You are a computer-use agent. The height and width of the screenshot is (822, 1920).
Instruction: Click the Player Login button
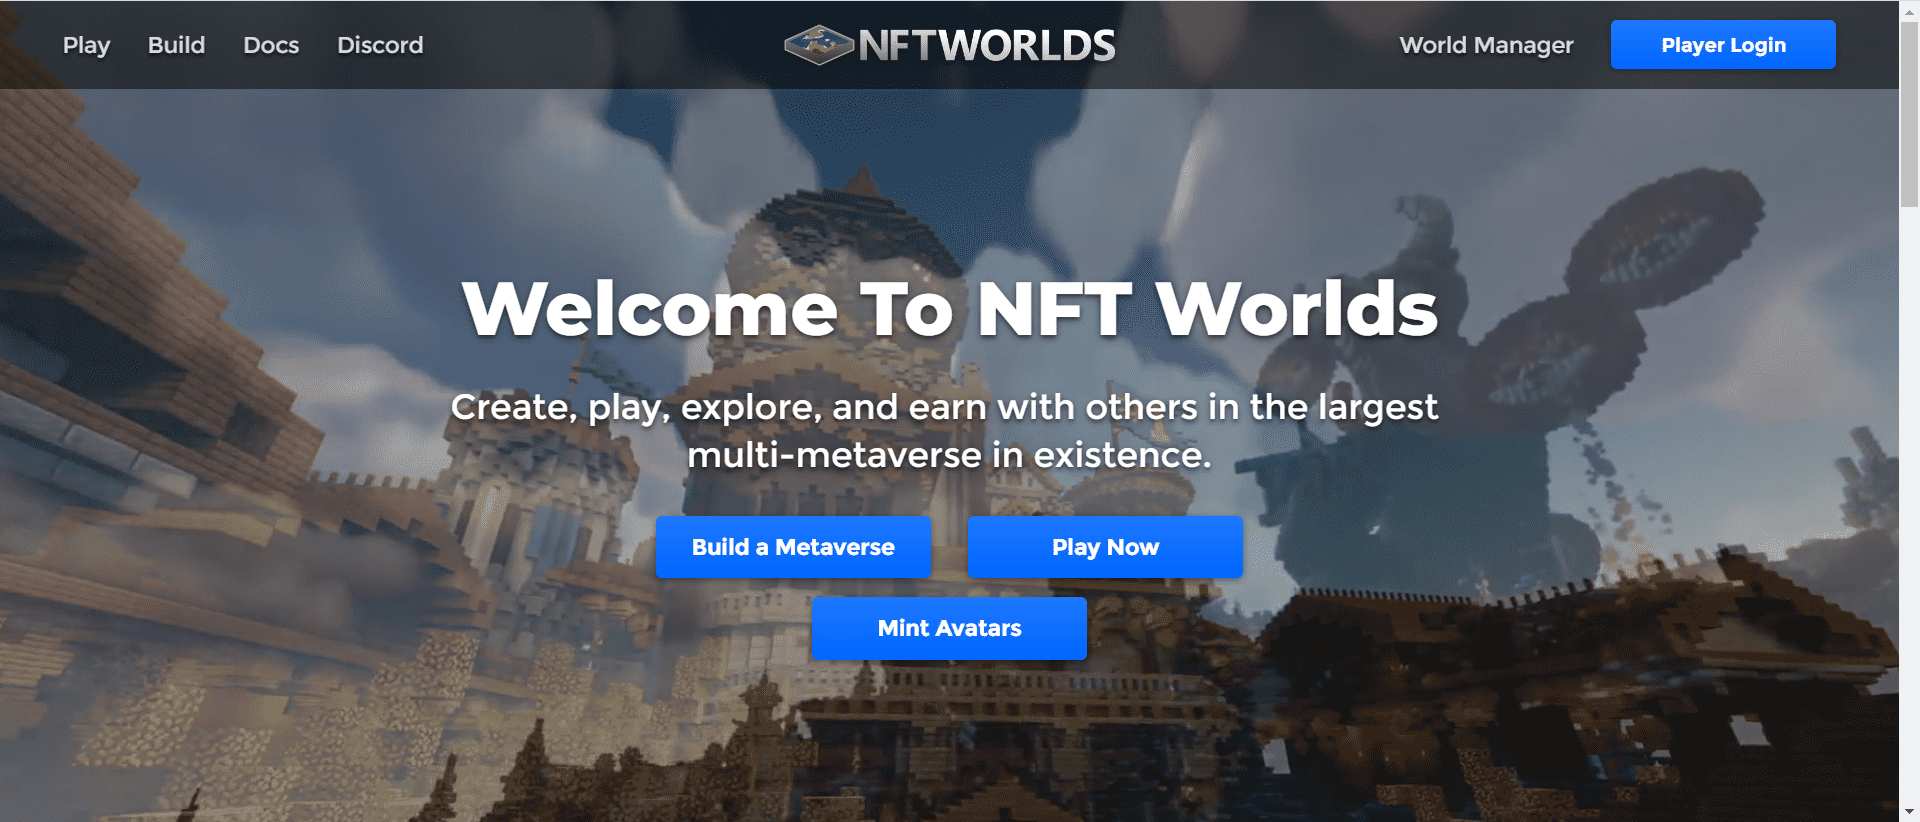(1723, 45)
